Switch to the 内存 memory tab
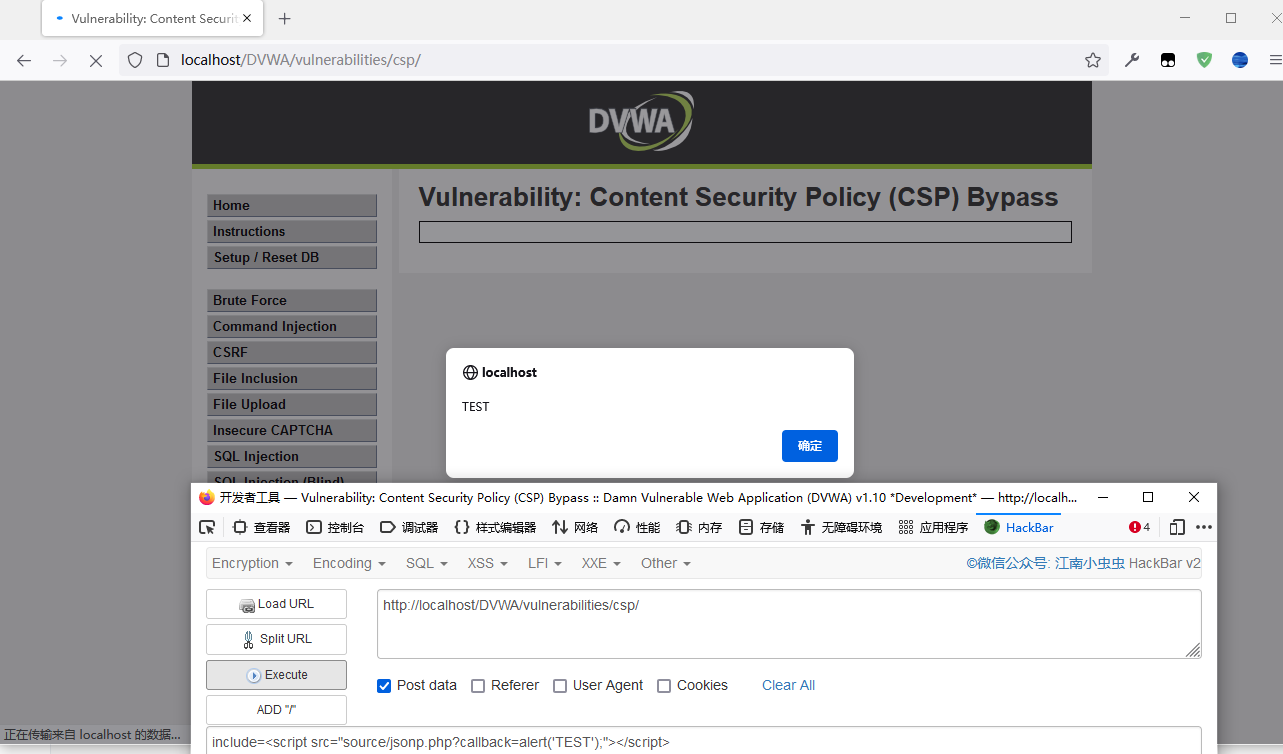Viewport: 1283px width, 754px height. pyautogui.click(x=699, y=527)
